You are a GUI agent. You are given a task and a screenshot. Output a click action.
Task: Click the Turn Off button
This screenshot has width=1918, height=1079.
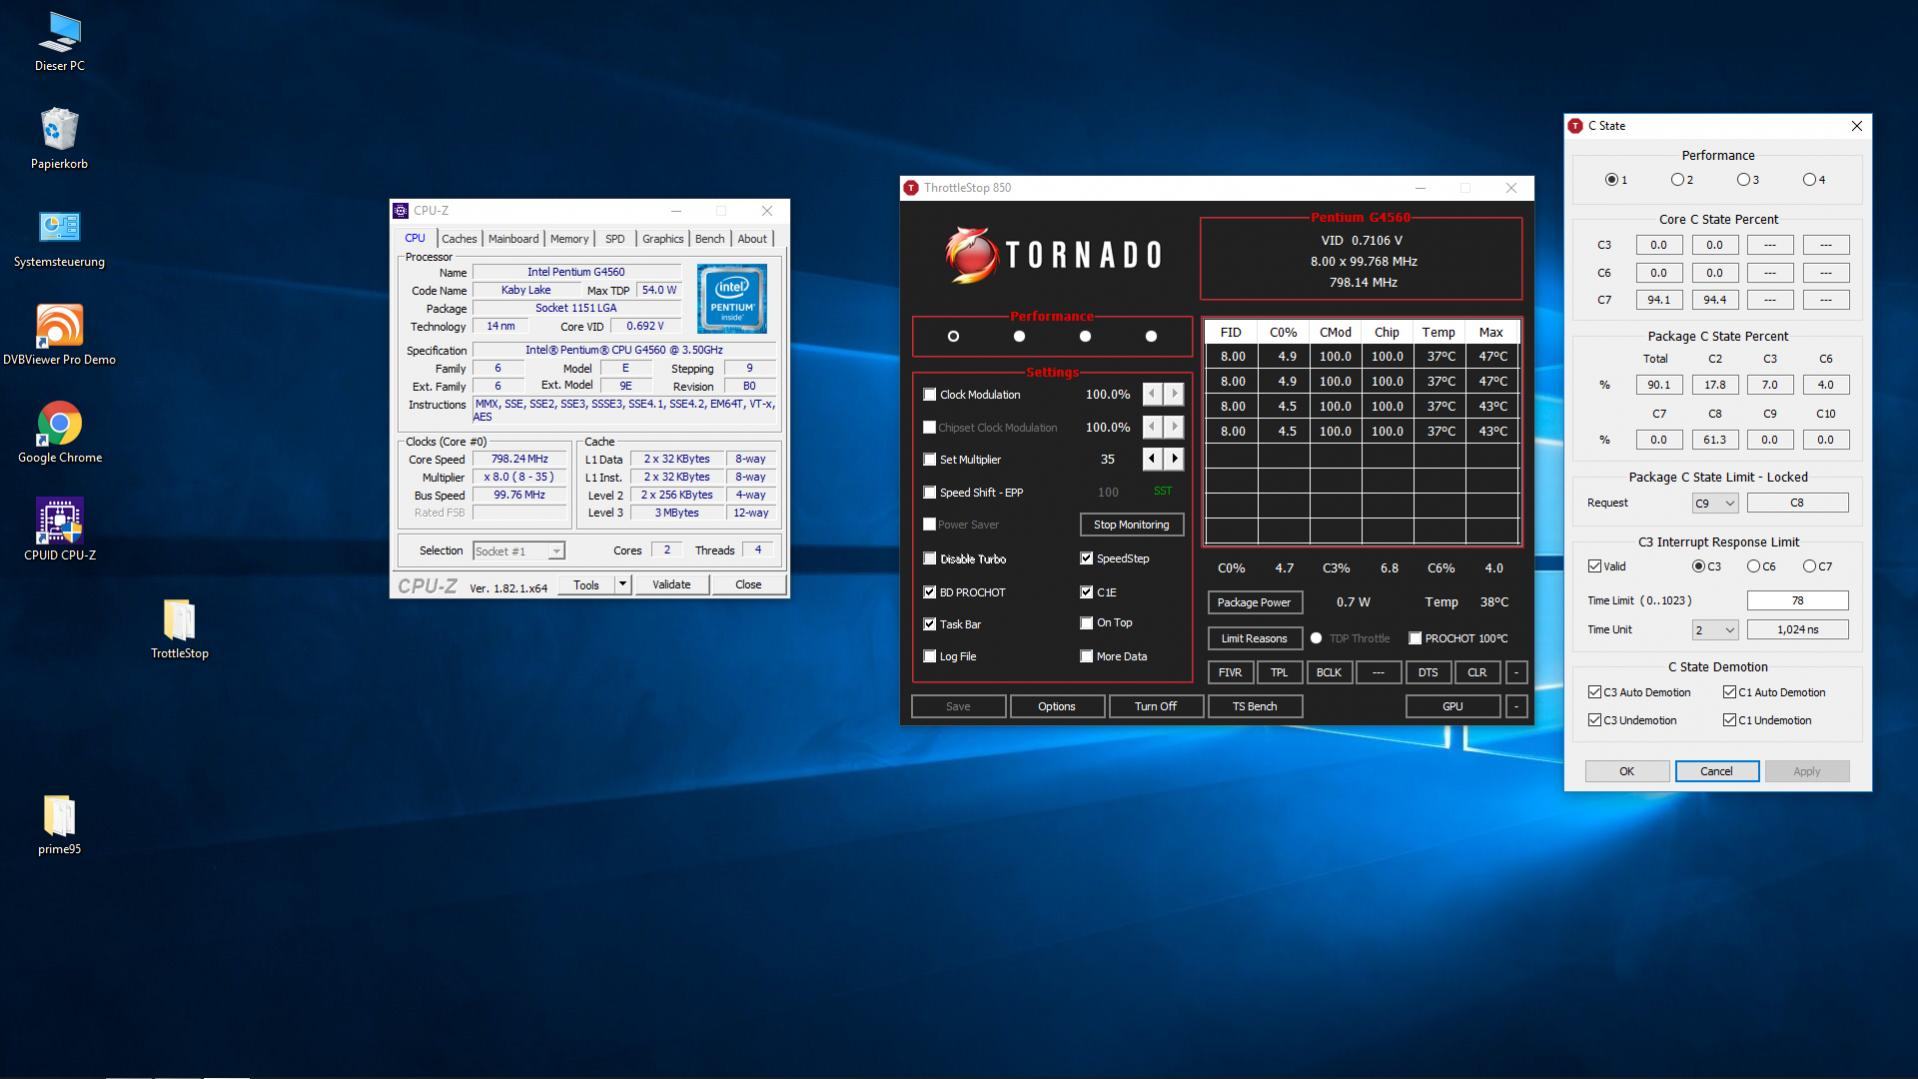(1155, 706)
